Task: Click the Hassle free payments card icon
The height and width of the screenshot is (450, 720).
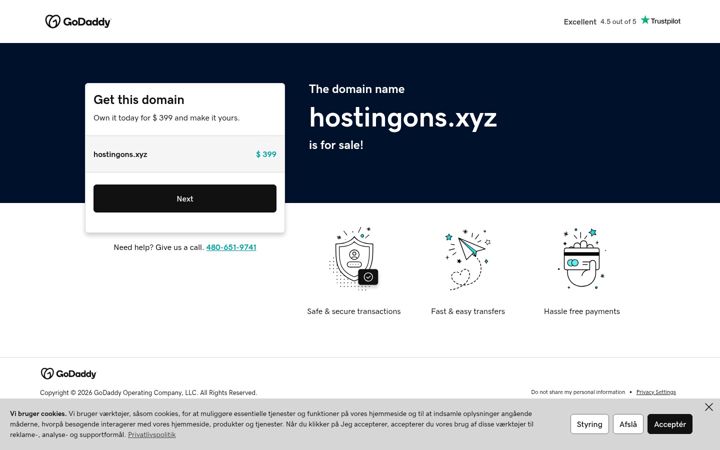Action: pos(581,259)
